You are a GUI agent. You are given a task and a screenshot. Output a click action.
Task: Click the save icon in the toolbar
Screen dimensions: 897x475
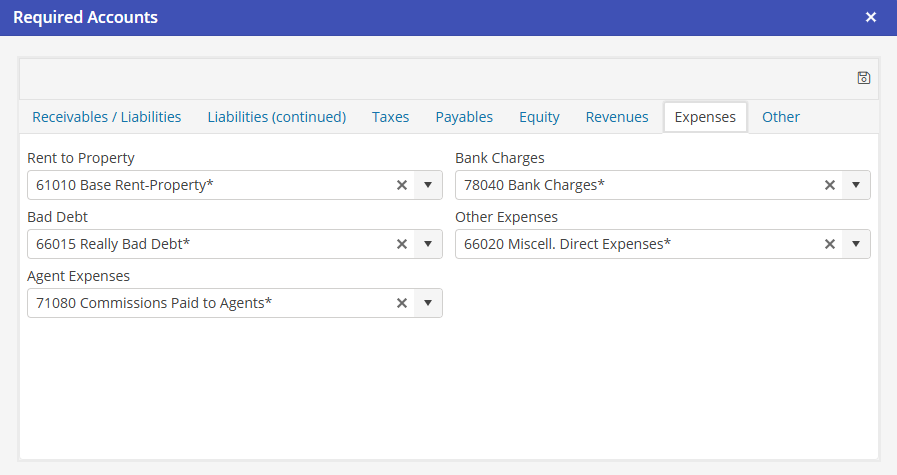point(864,78)
